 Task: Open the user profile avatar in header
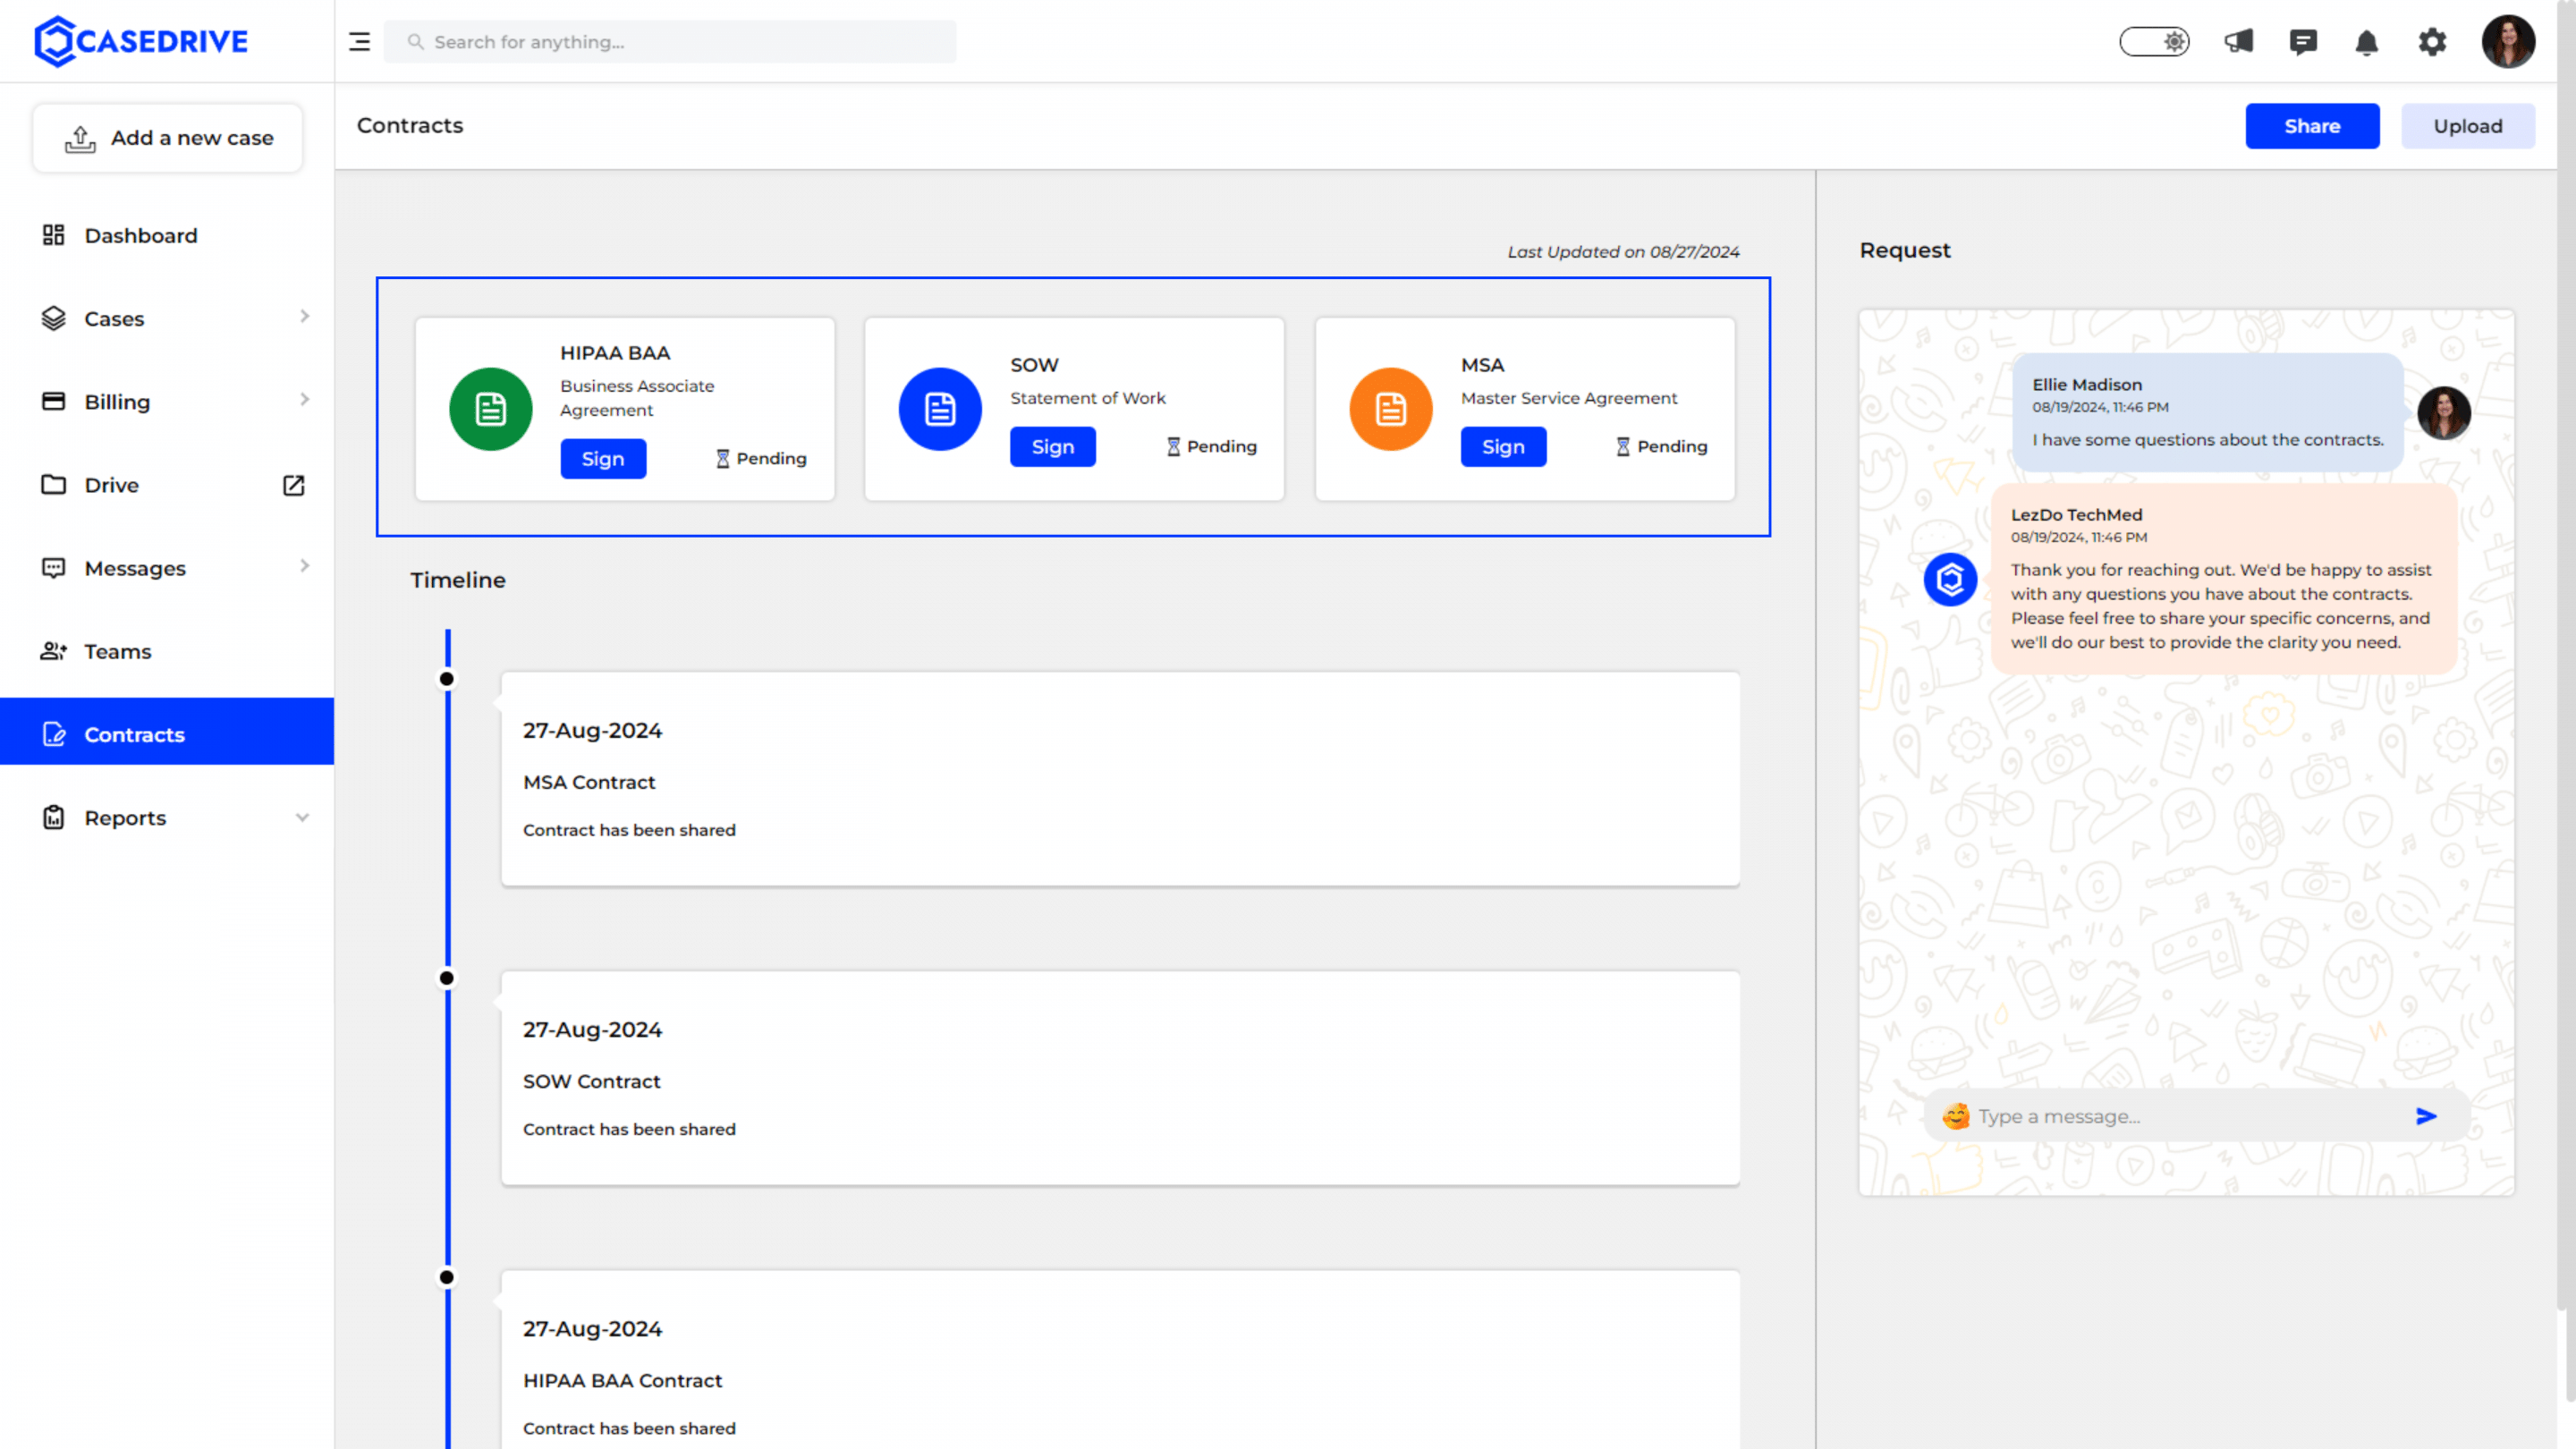(x=2508, y=41)
